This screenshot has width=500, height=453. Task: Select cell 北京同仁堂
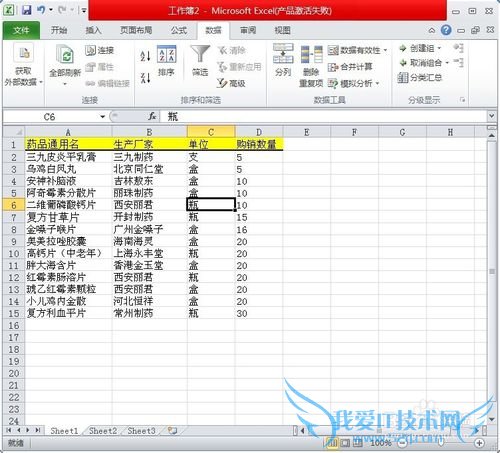[x=150, y=169]
